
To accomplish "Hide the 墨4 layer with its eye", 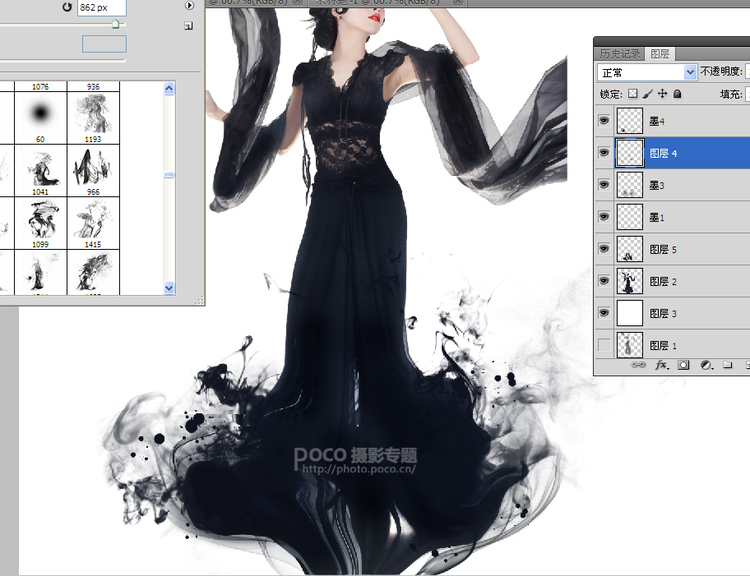I will point(604,120).
